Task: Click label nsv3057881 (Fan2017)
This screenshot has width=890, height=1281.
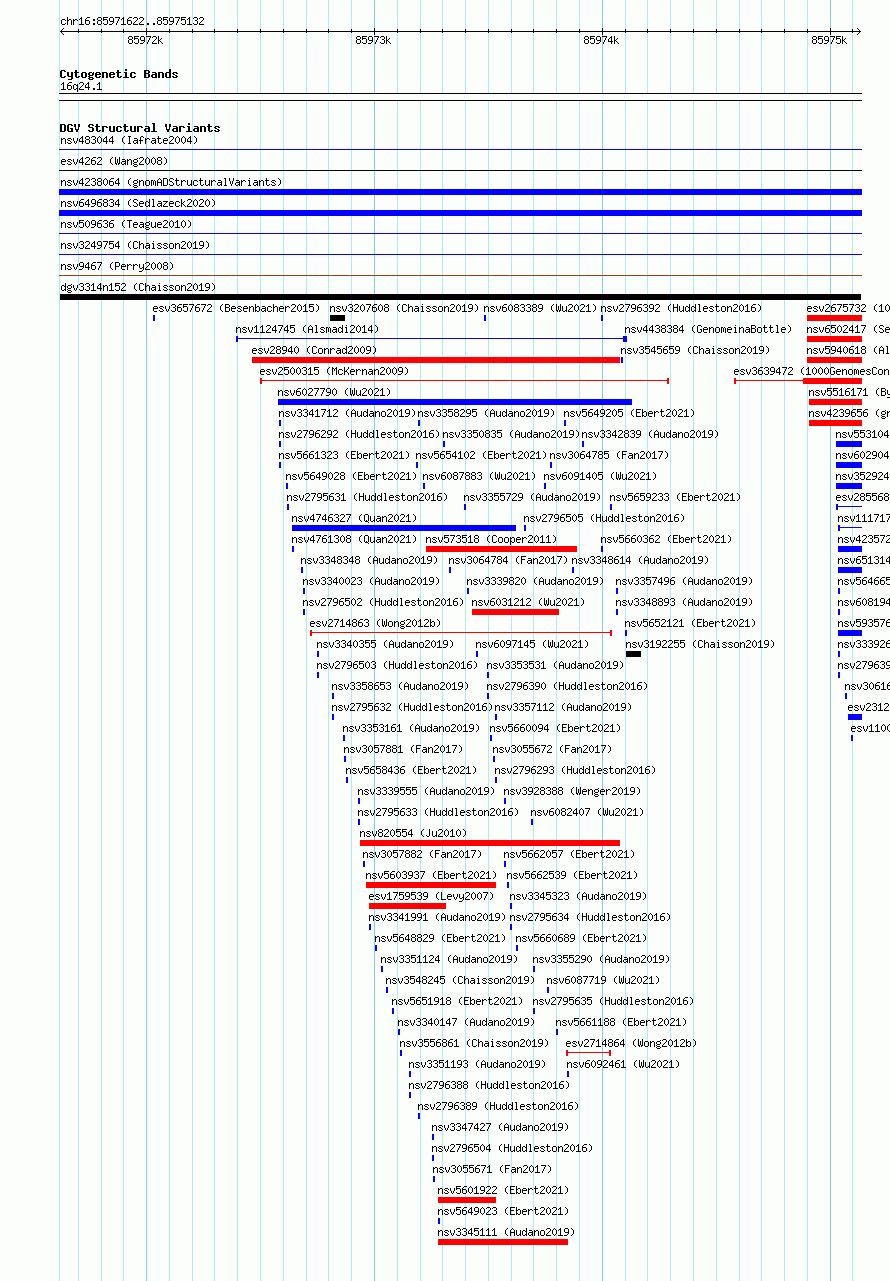Action: pyautogui.click(x=404, y=749)
